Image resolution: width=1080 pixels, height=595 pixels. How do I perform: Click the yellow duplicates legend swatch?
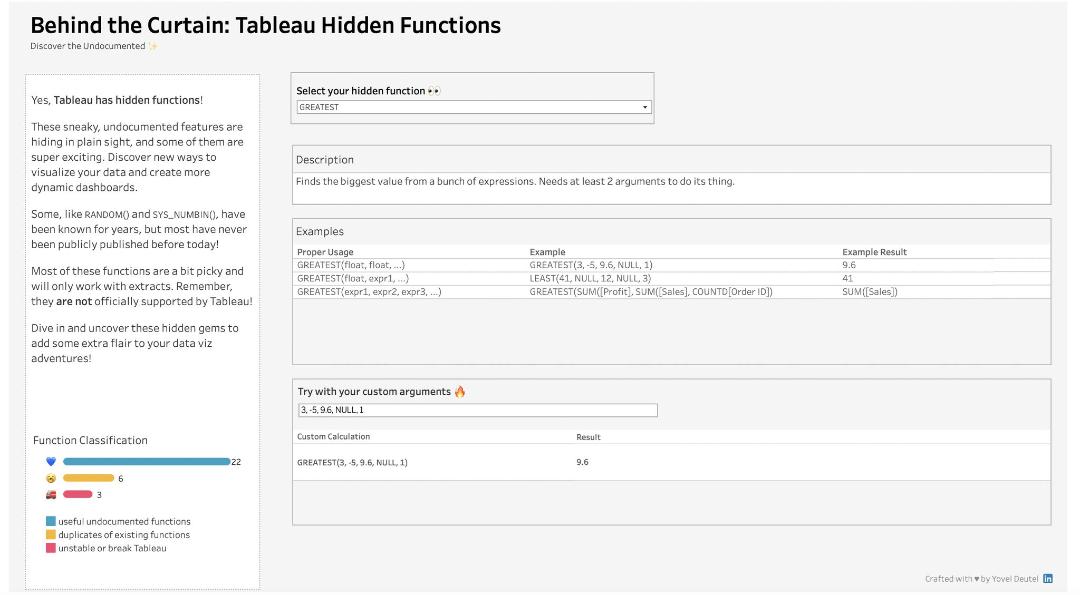51,535
